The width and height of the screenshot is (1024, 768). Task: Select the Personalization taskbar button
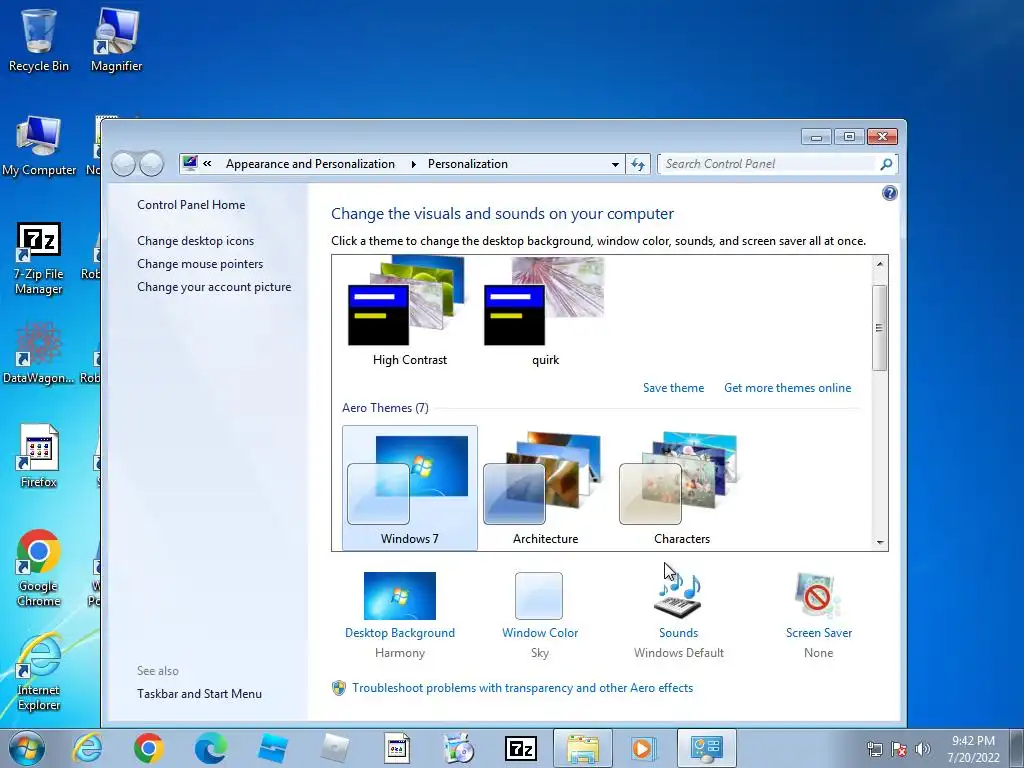706,748
